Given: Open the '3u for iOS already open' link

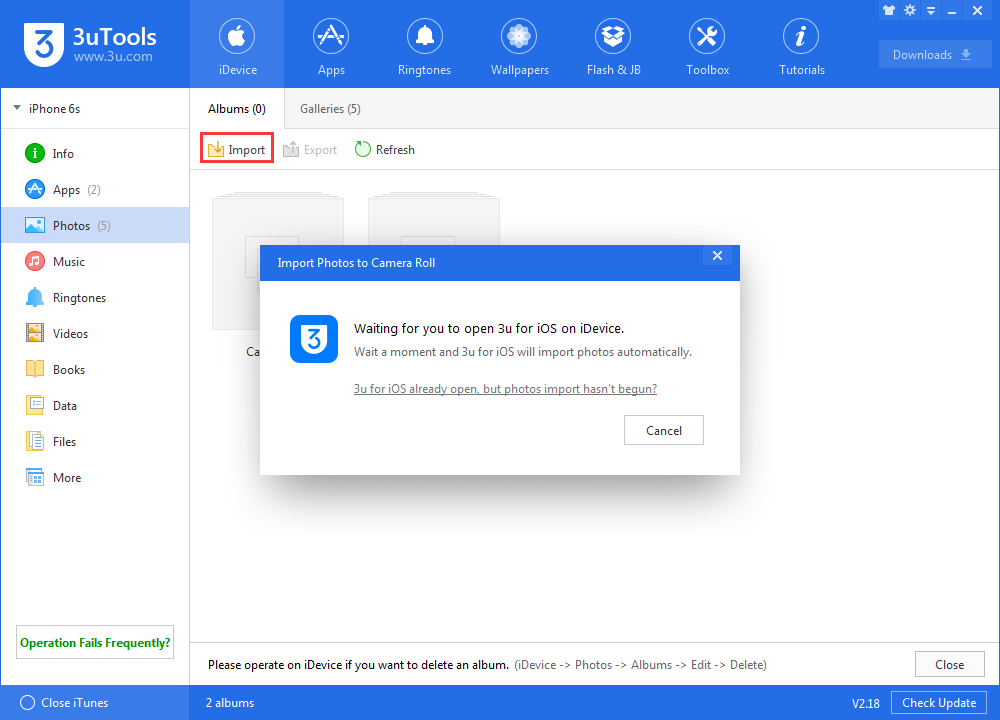Looking at the screenshot, I should [505, 389].
